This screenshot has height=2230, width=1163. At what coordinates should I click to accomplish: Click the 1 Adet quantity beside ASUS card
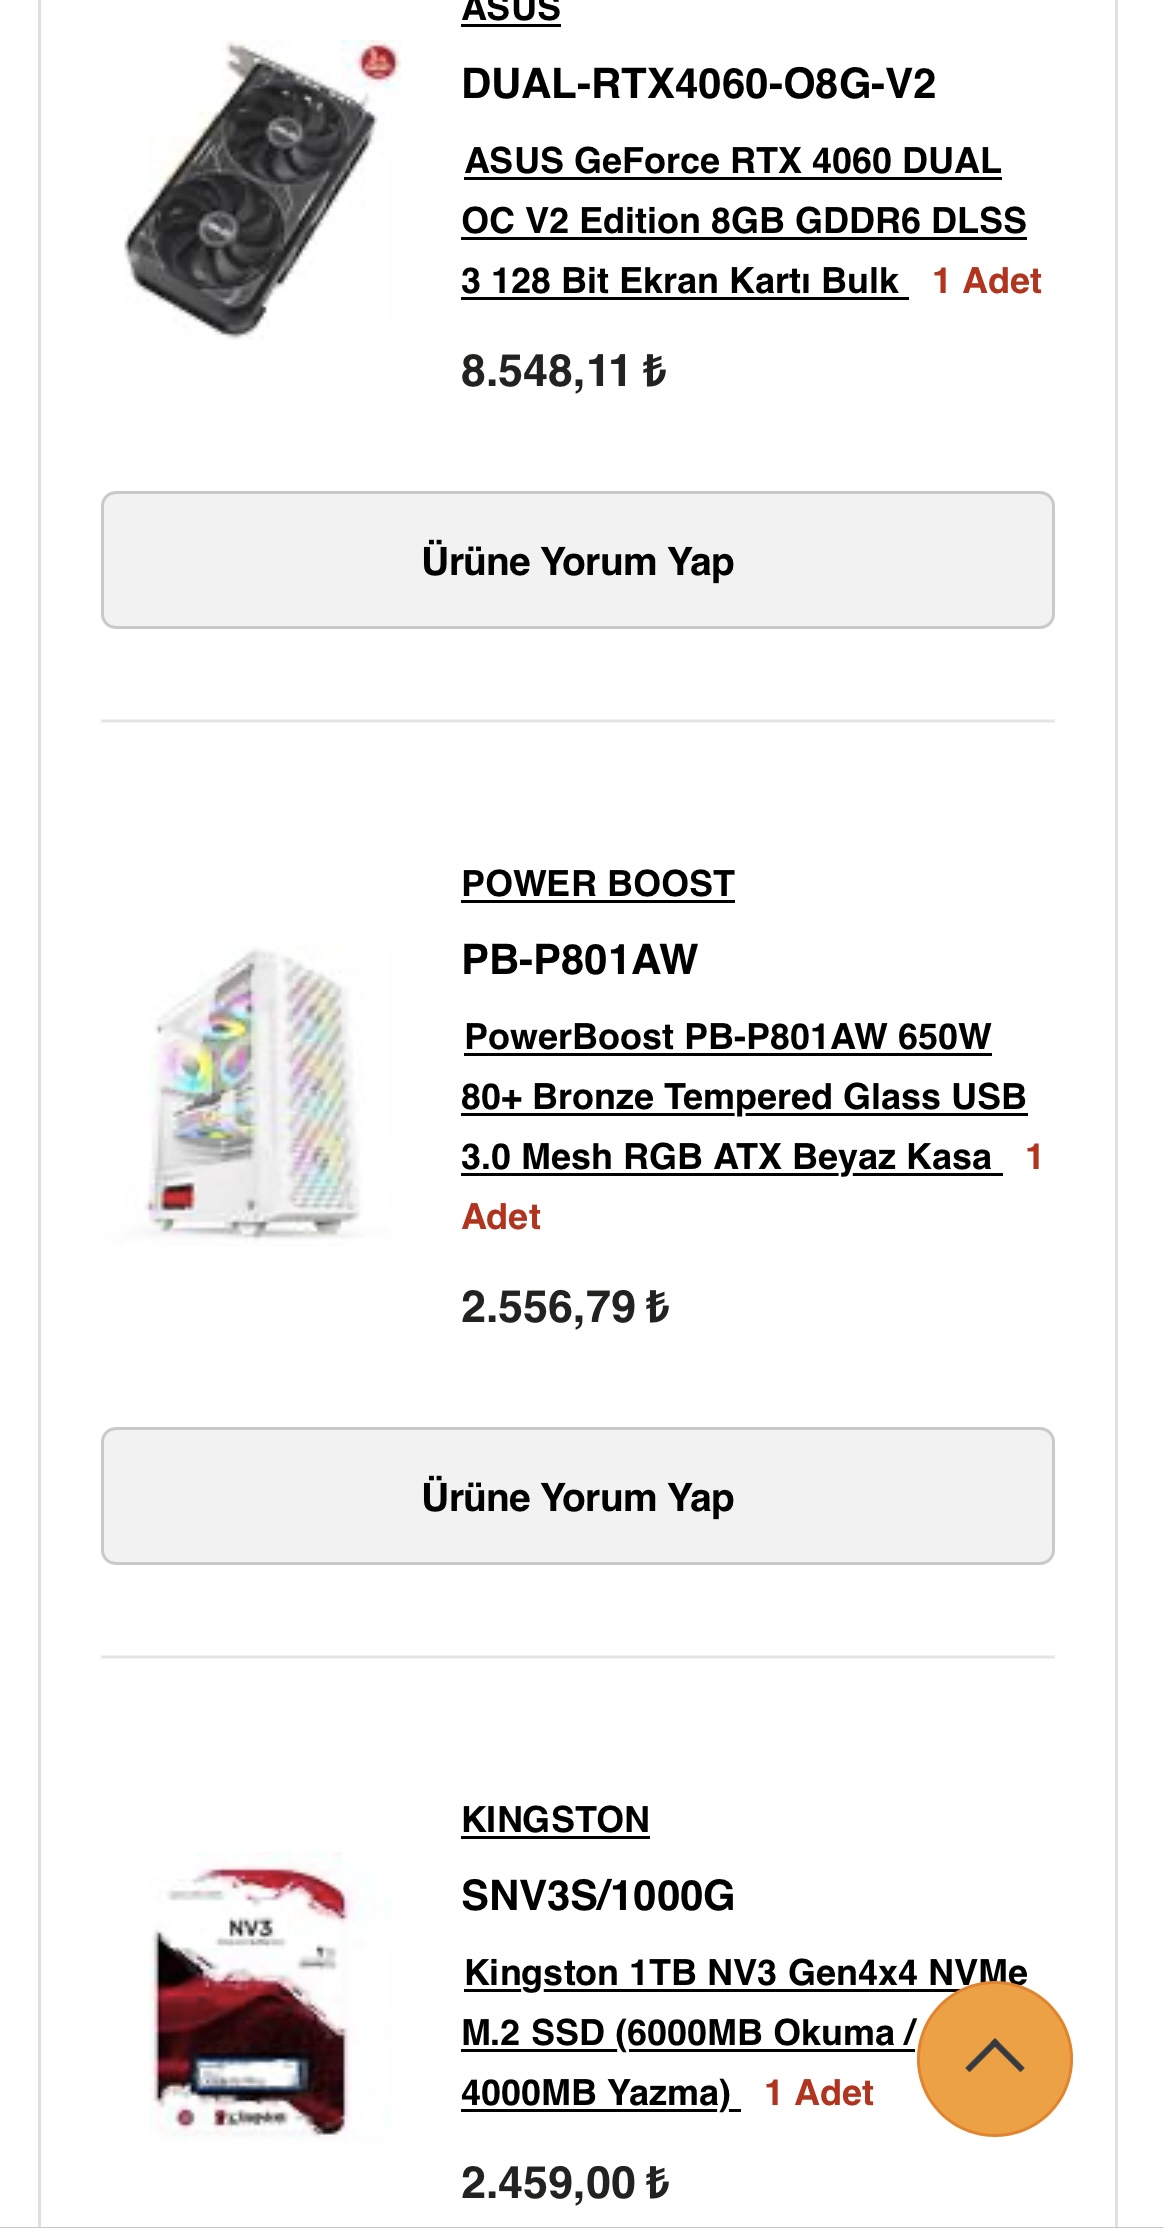986,281
